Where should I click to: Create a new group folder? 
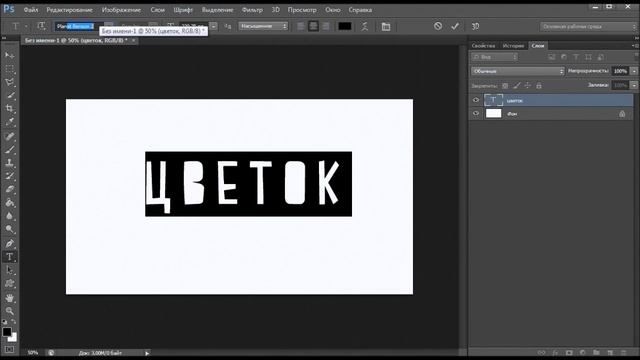point(596,352)
